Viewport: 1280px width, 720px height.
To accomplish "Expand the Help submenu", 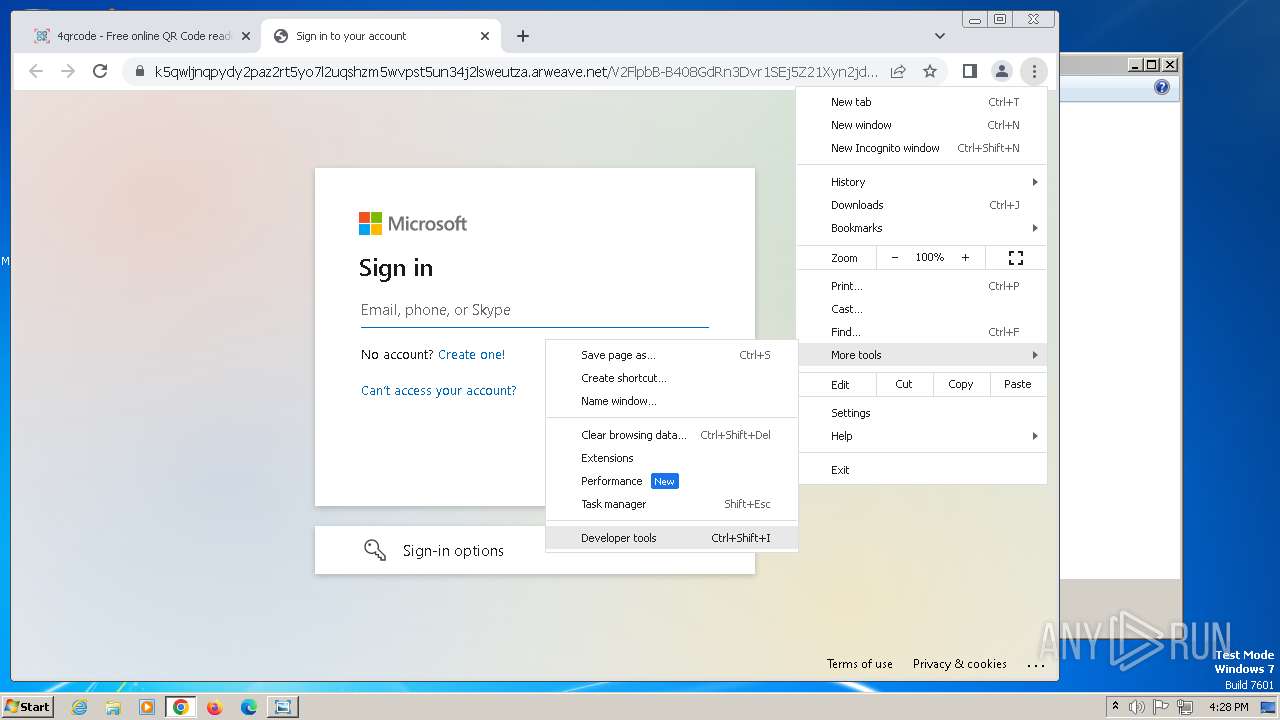I will pyautogui.click(x=922, y=436).
